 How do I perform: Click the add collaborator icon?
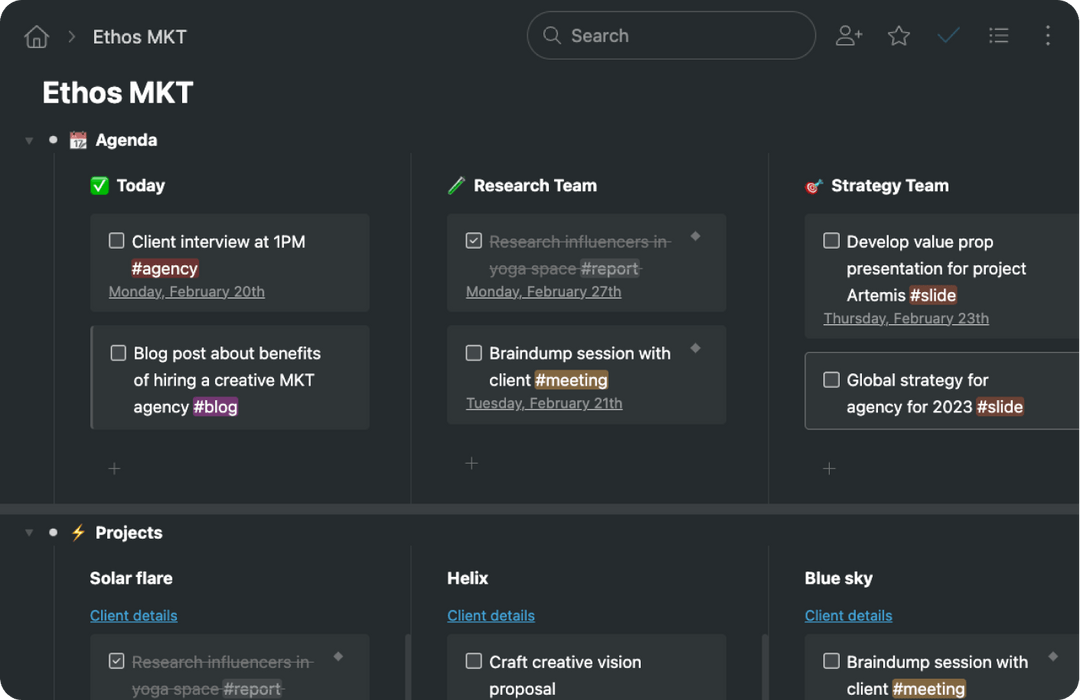(x=849, y=36)
